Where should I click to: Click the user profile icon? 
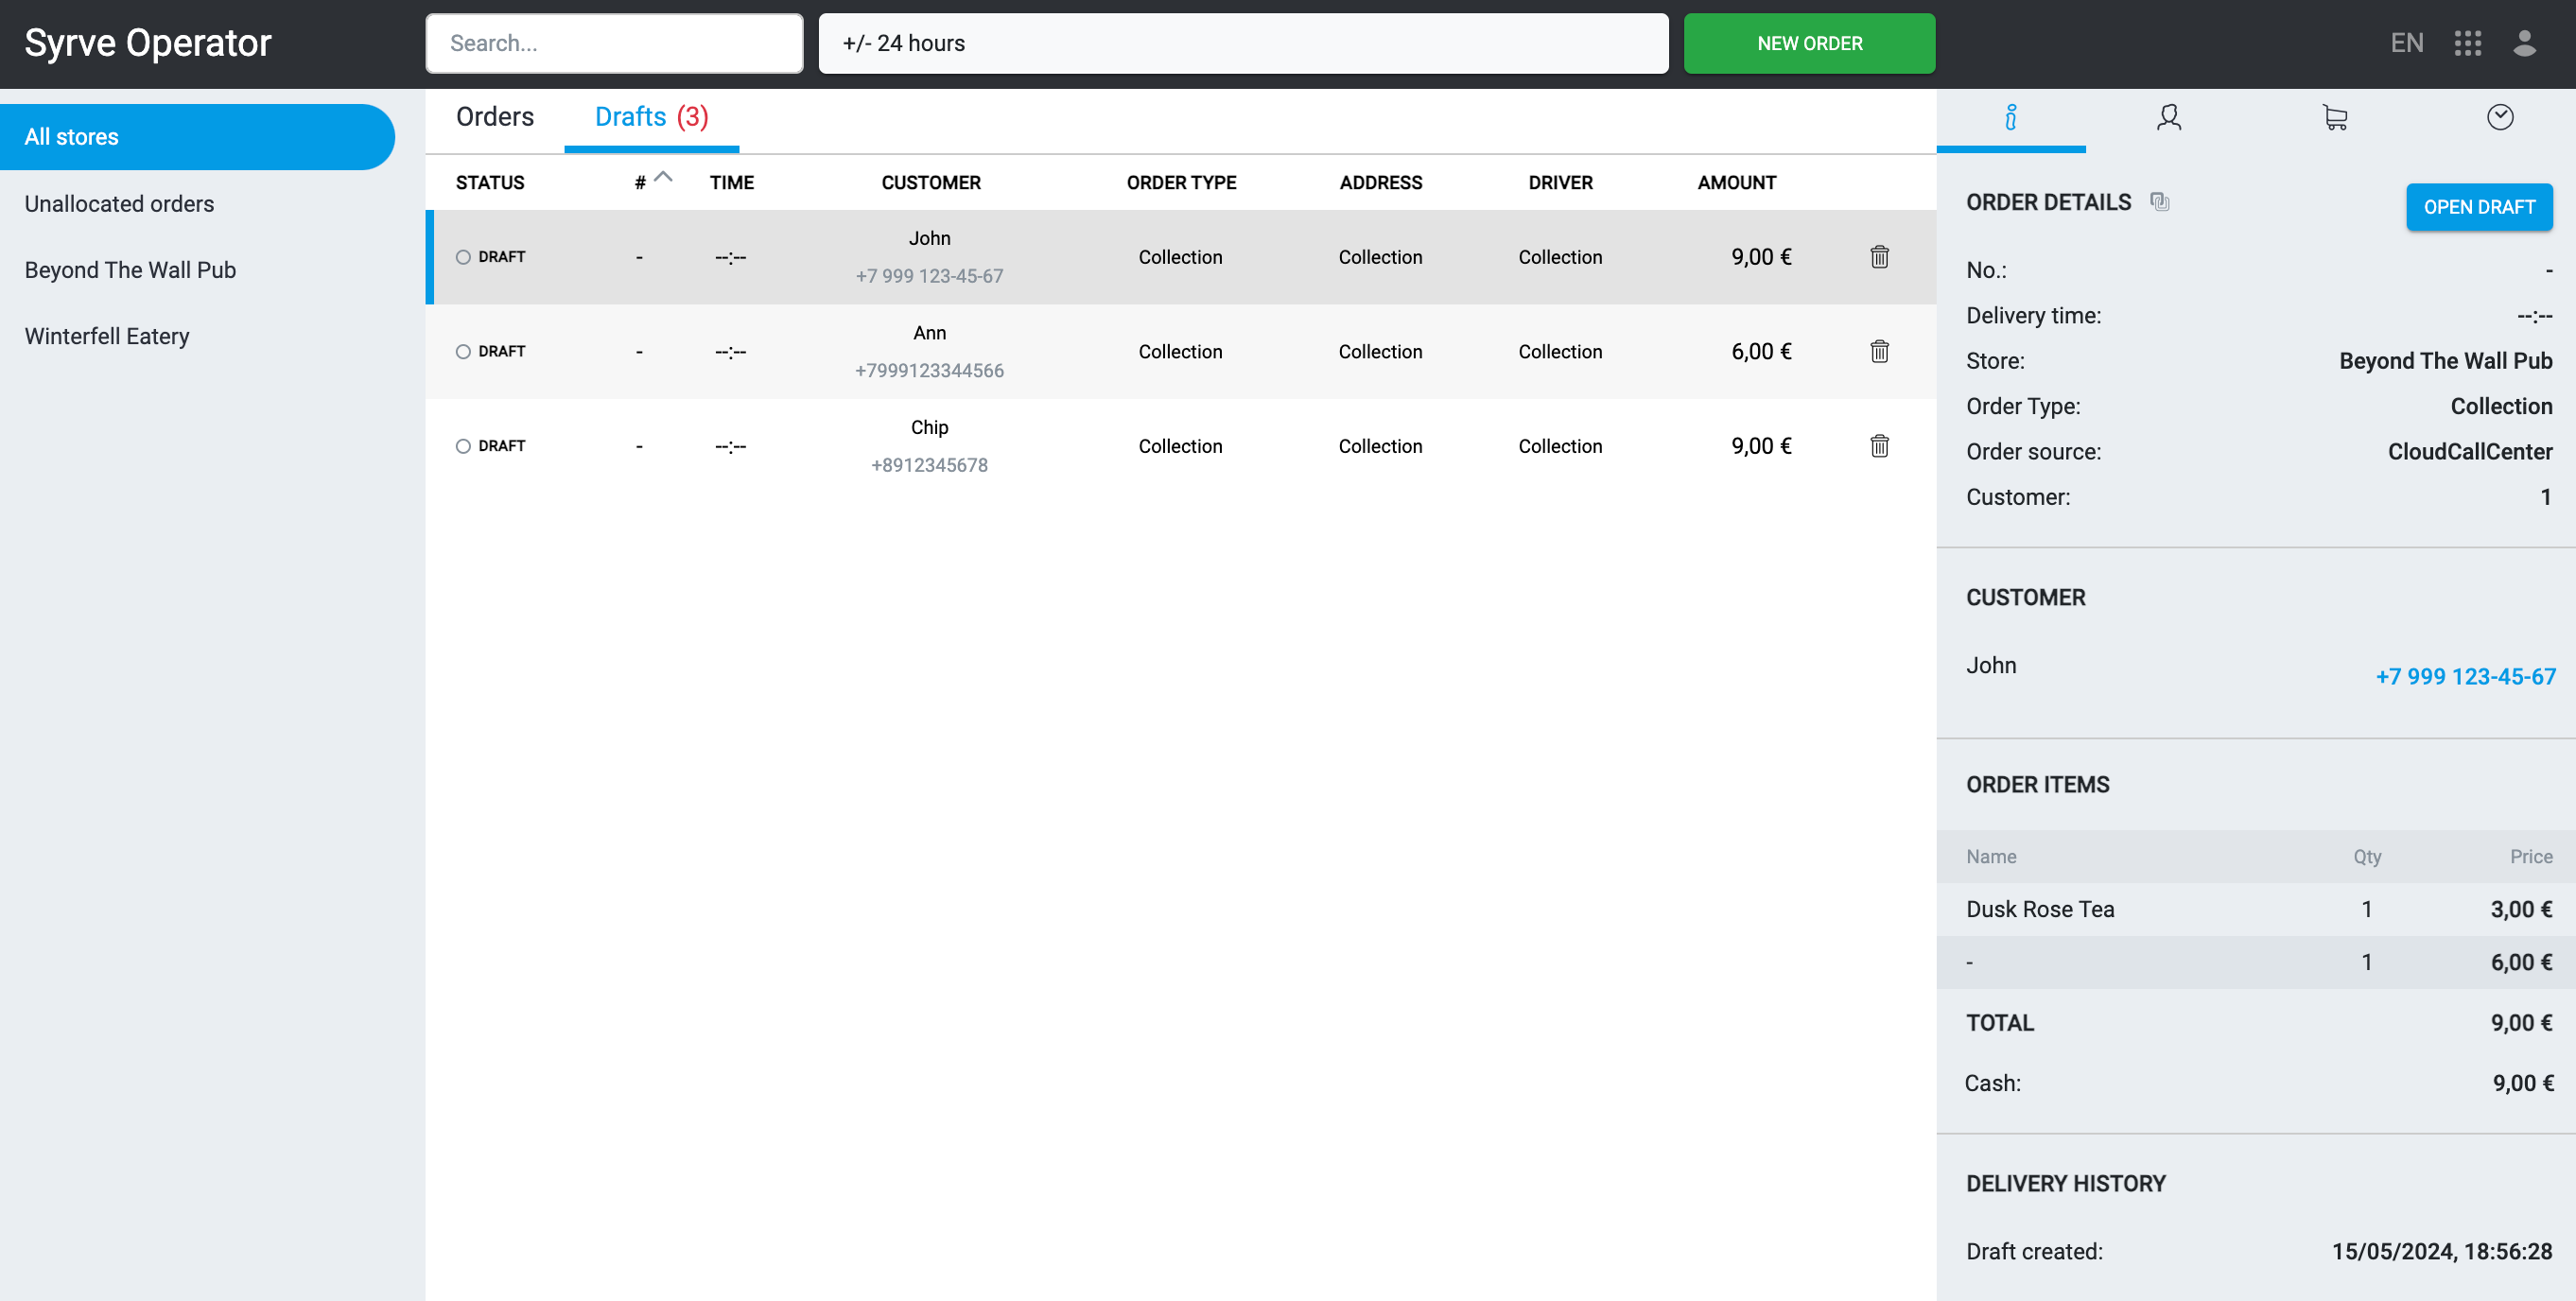click(2524, 43)
